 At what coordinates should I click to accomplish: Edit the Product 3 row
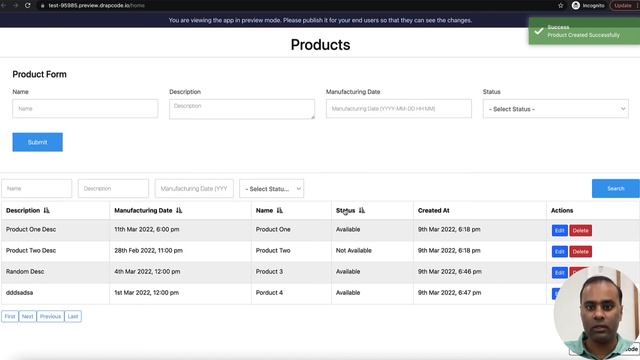tap(560, 273)
